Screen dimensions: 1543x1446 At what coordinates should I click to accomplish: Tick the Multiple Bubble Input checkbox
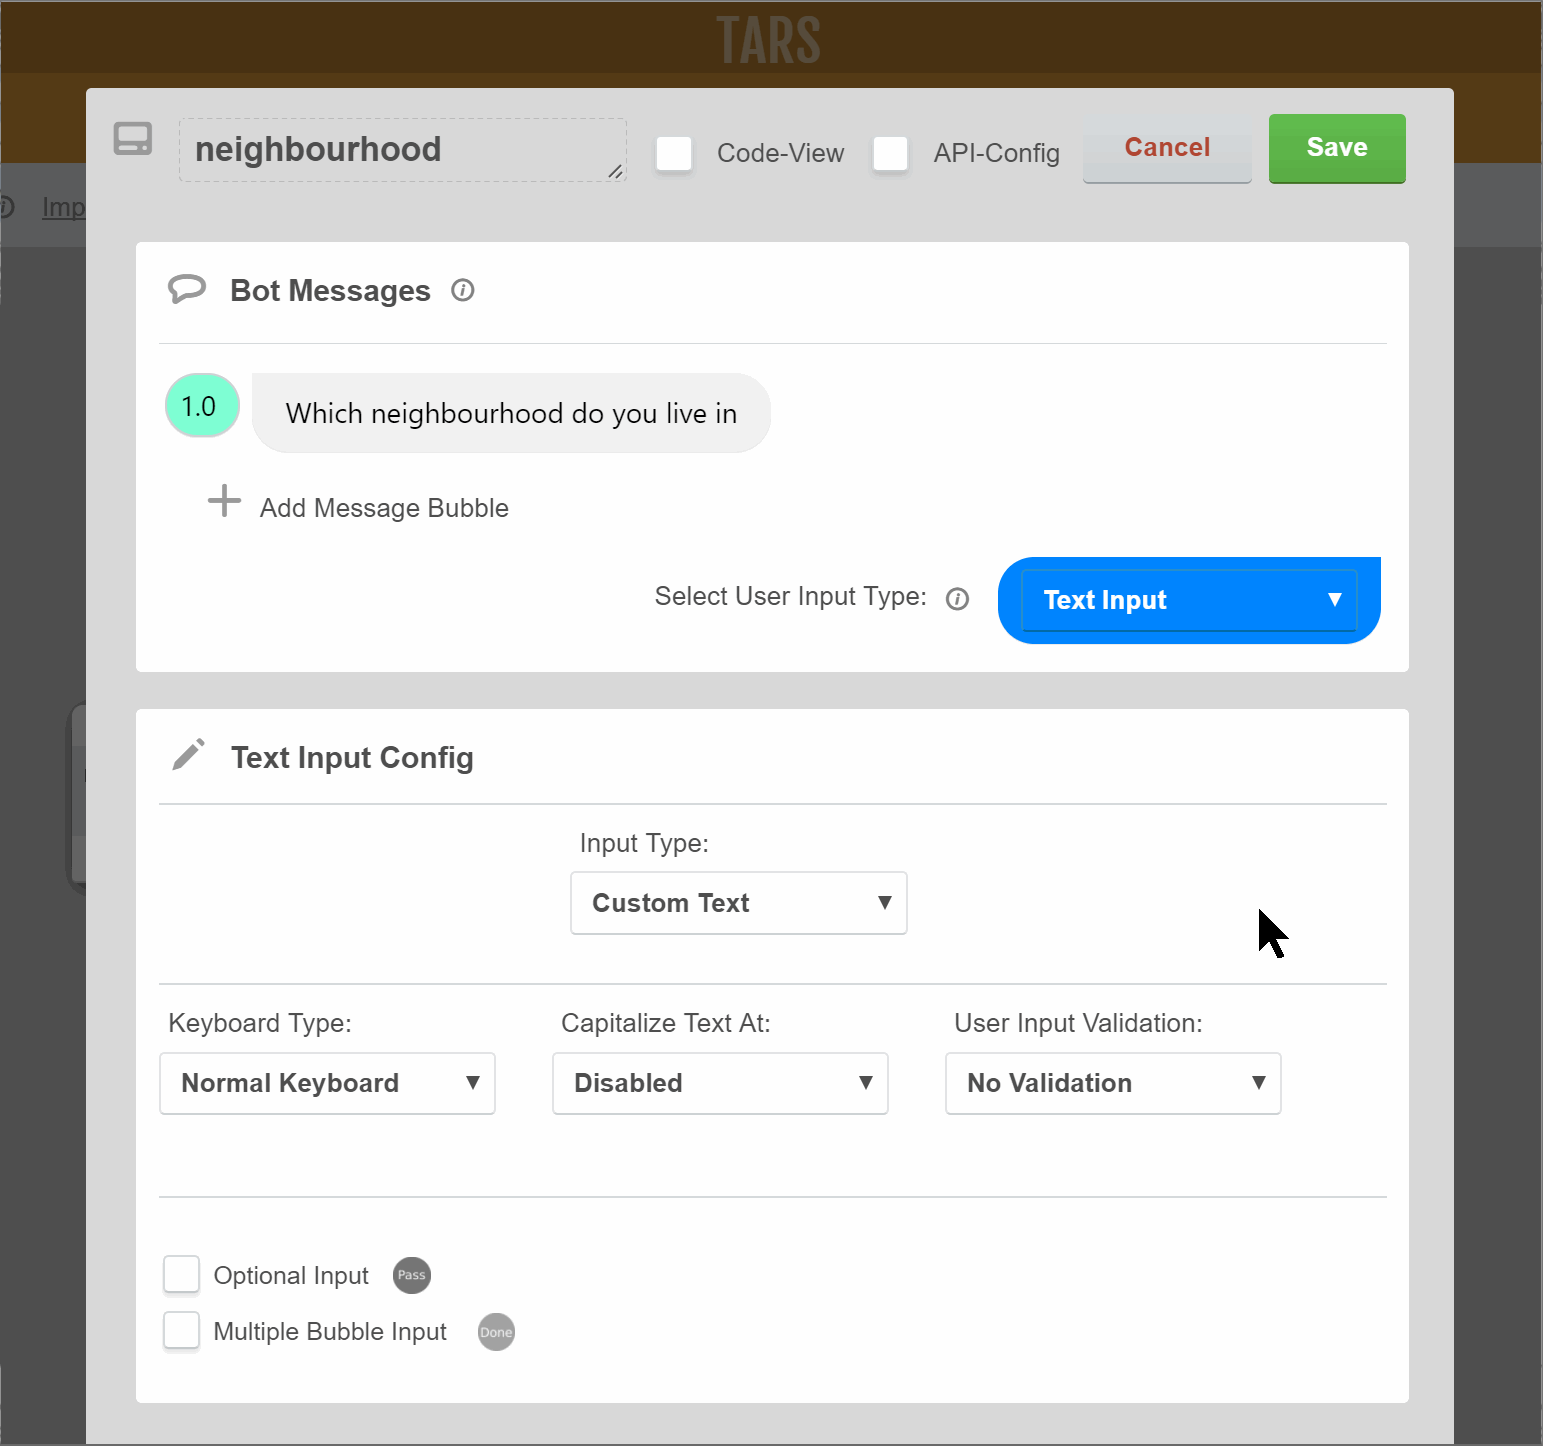(x=182, y=1331)
